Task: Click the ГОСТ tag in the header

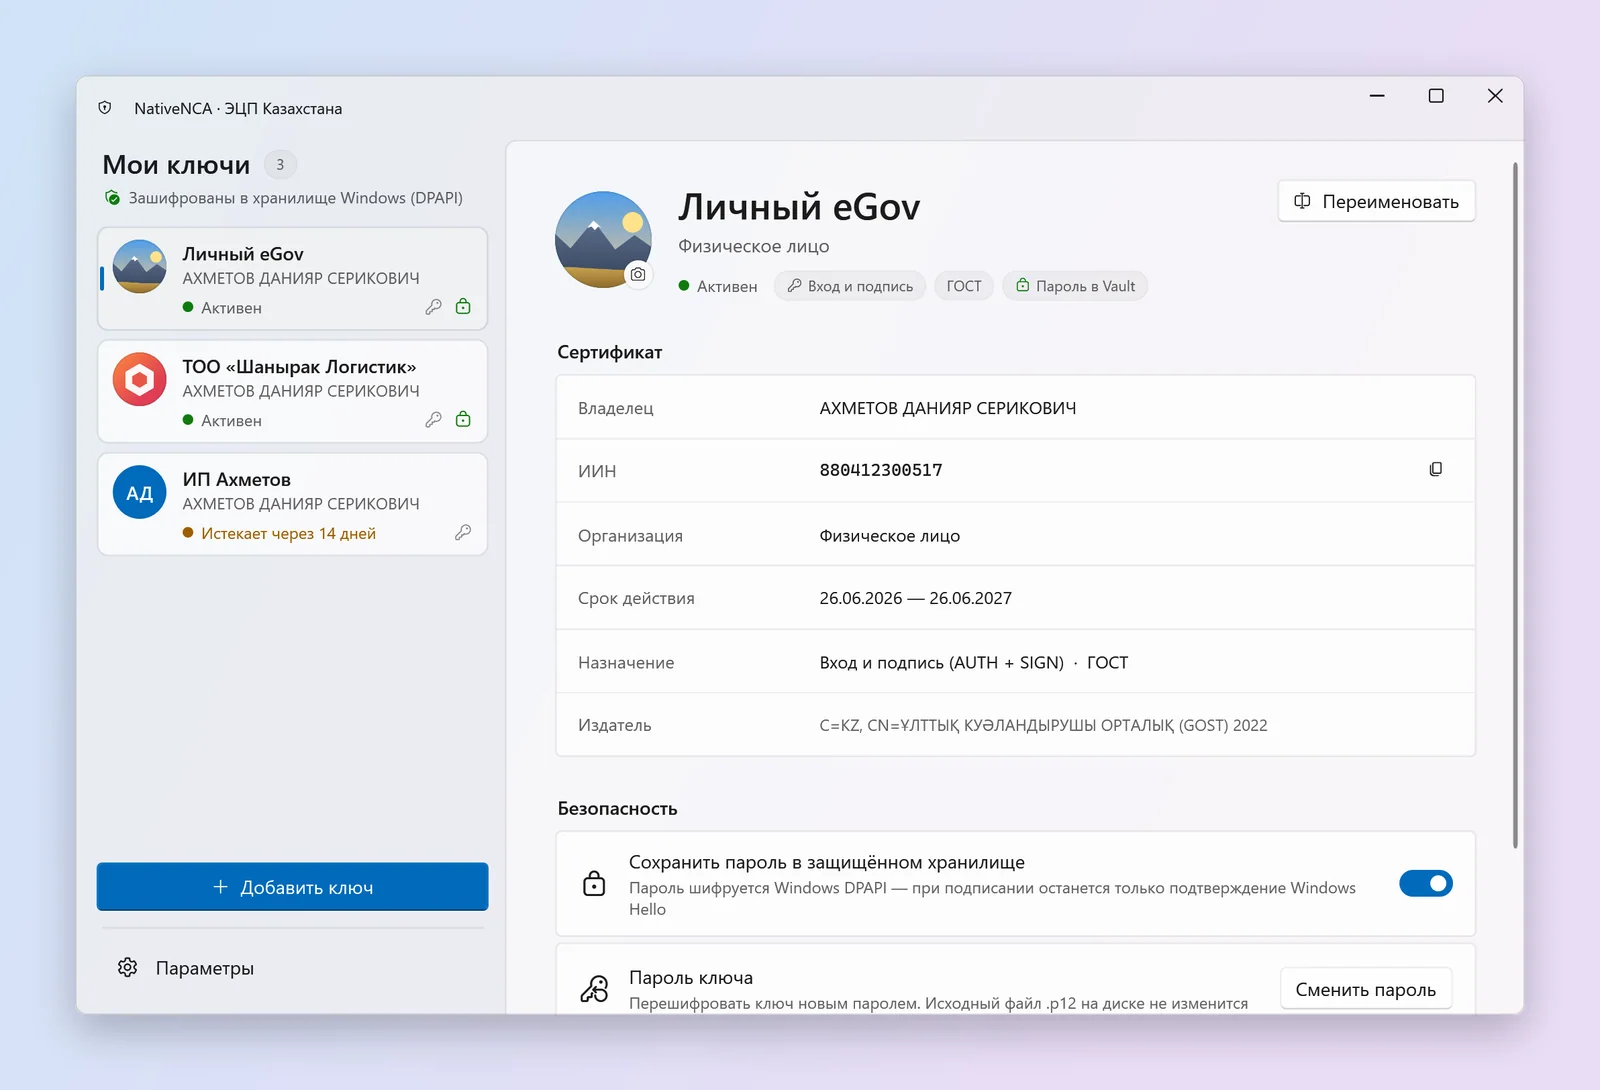Action: [x=964, y=286]
